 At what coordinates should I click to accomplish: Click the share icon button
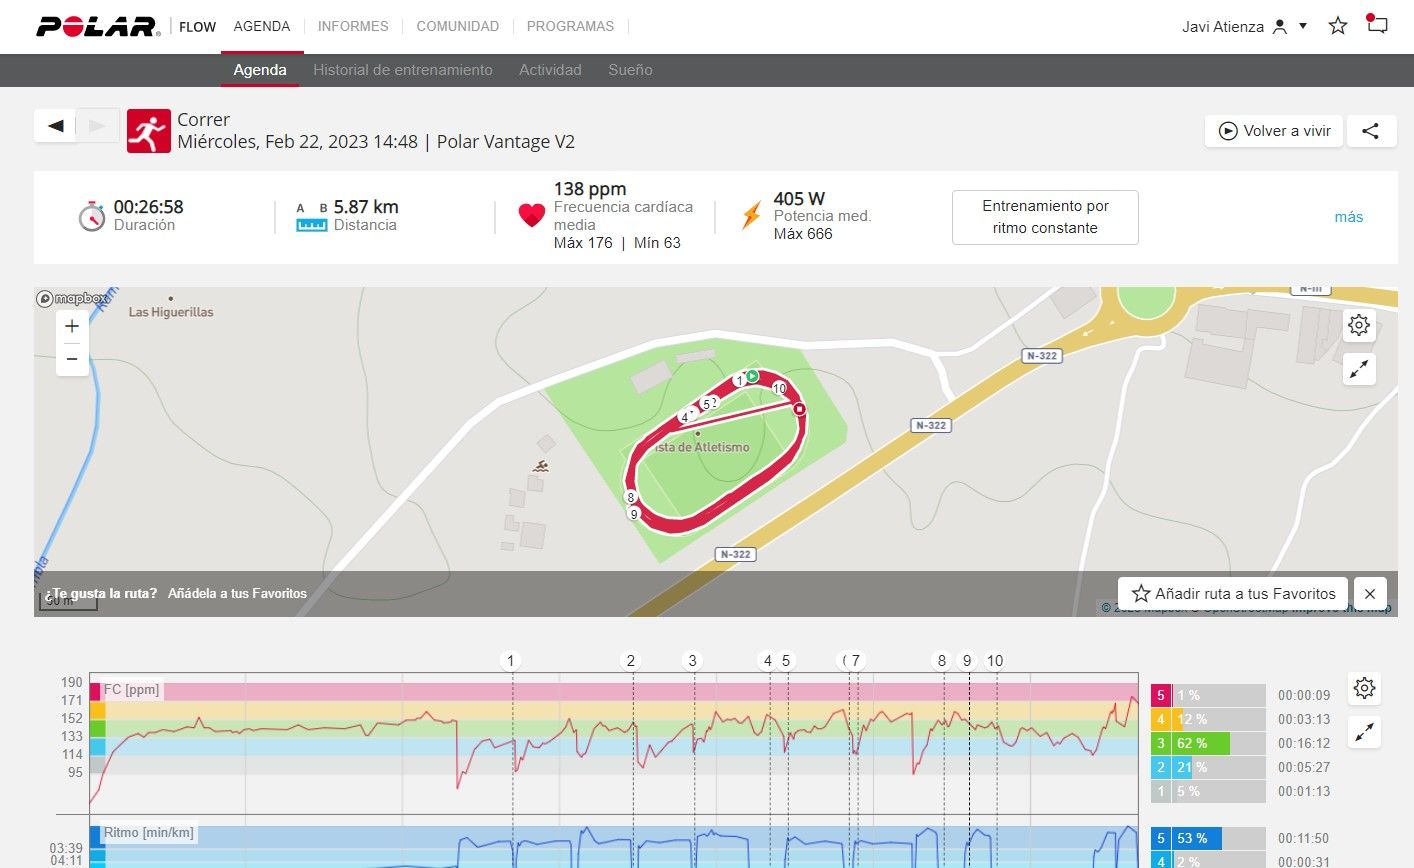[x=1371, y=131]
